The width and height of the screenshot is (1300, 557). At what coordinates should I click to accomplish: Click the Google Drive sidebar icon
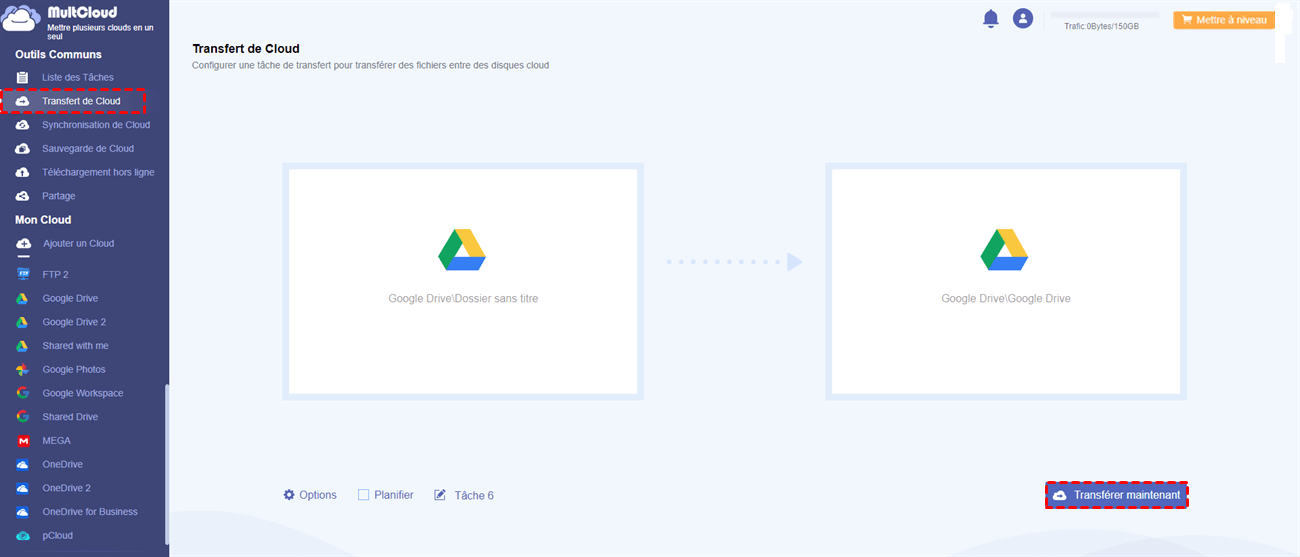[x=22, y=298]
